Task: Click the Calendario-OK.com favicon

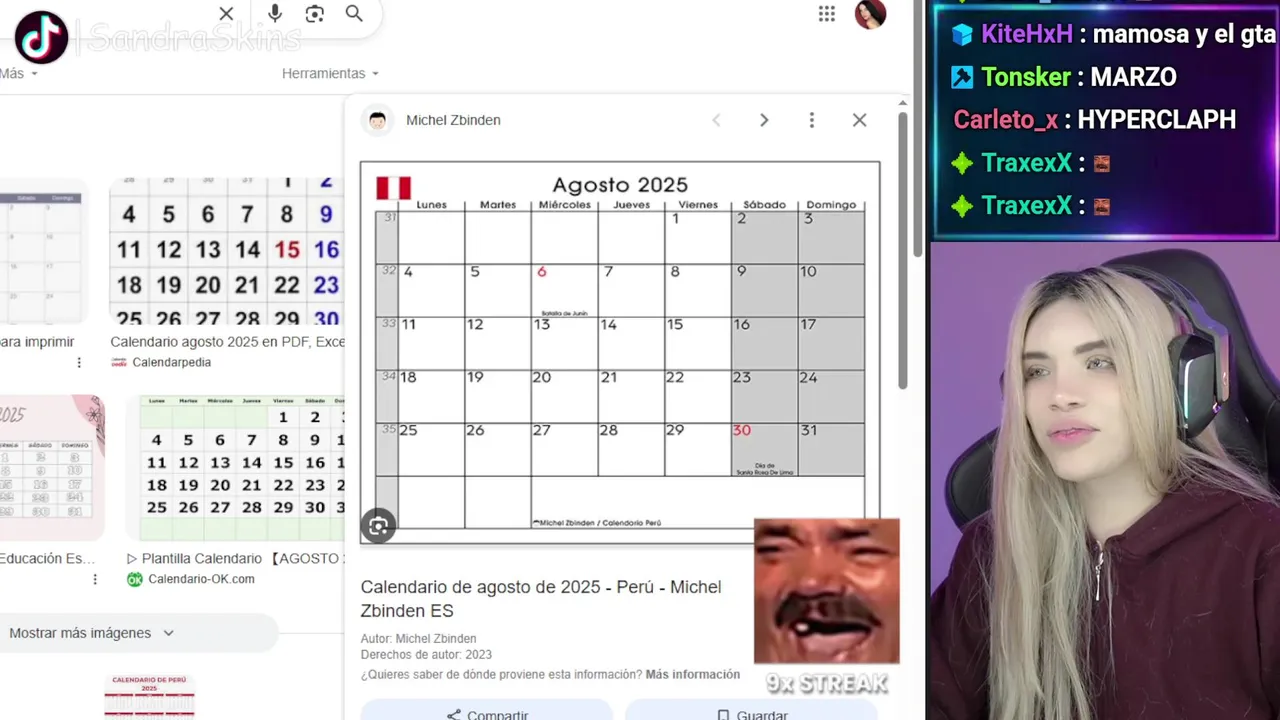Action: click(135, 580)
